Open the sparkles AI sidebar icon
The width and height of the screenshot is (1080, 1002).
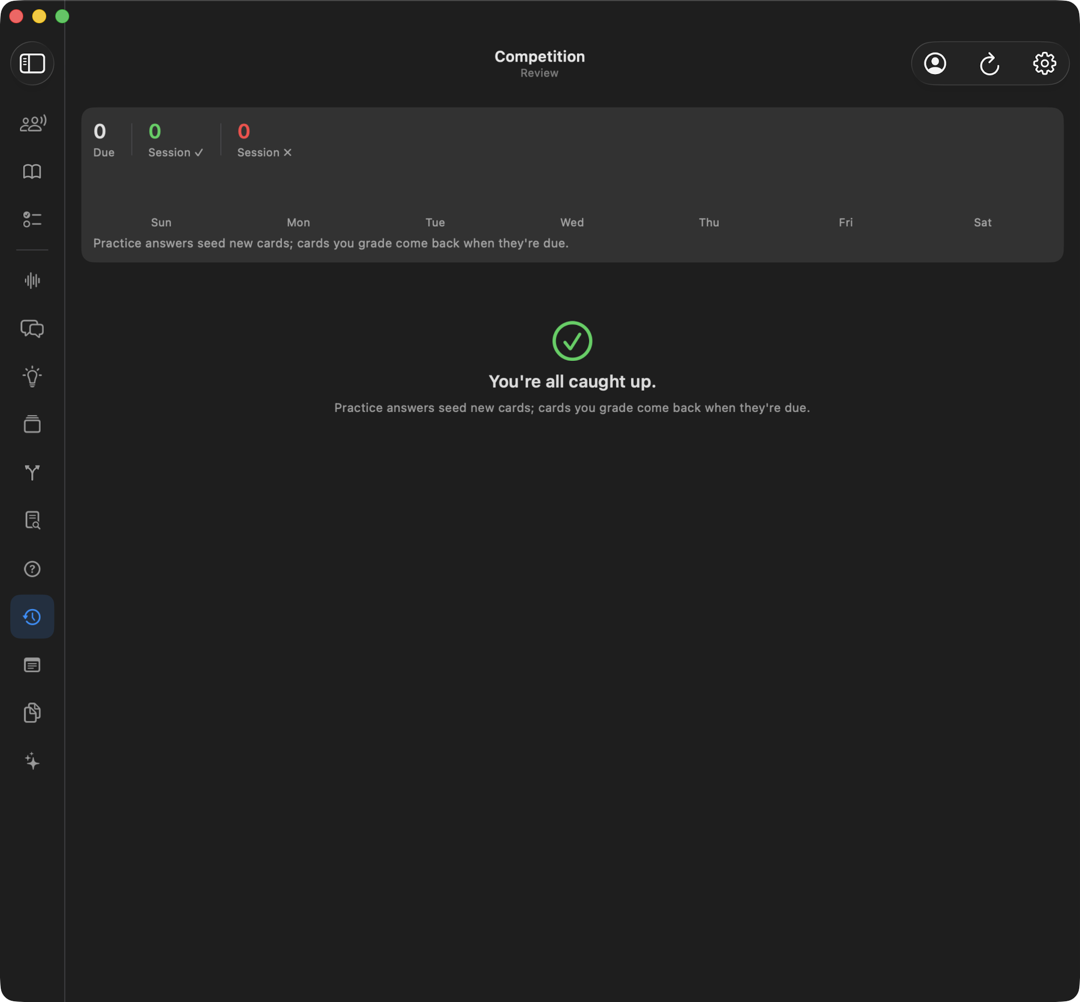32,761
